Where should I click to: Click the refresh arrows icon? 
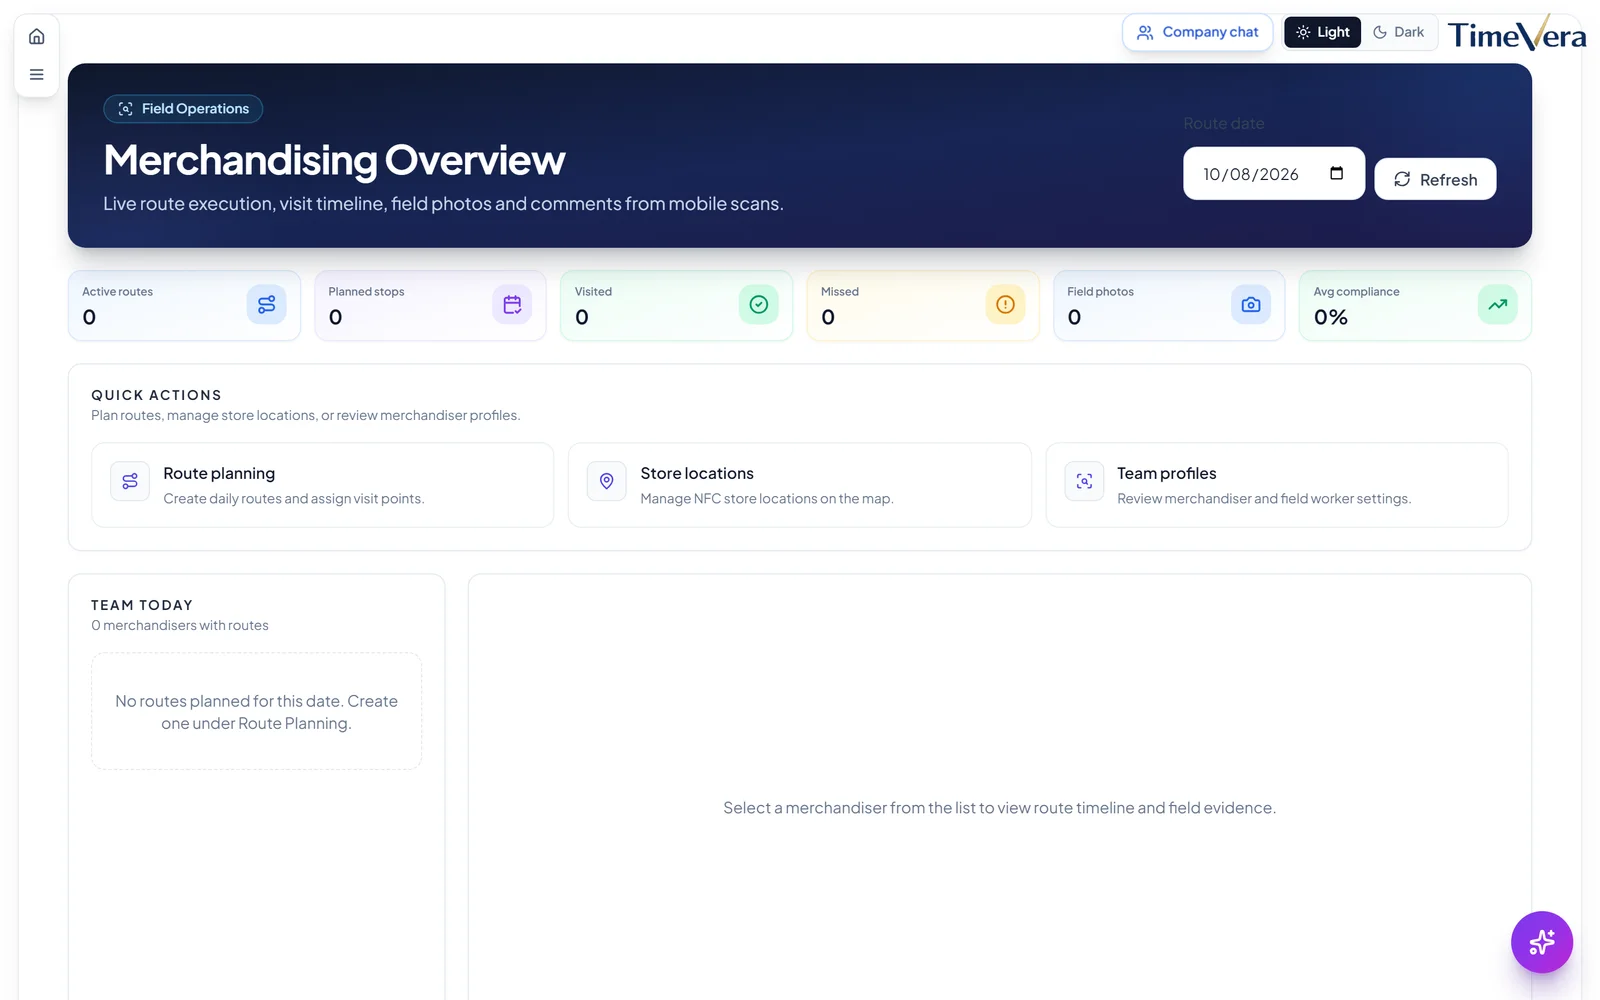tap(1402, 179)
